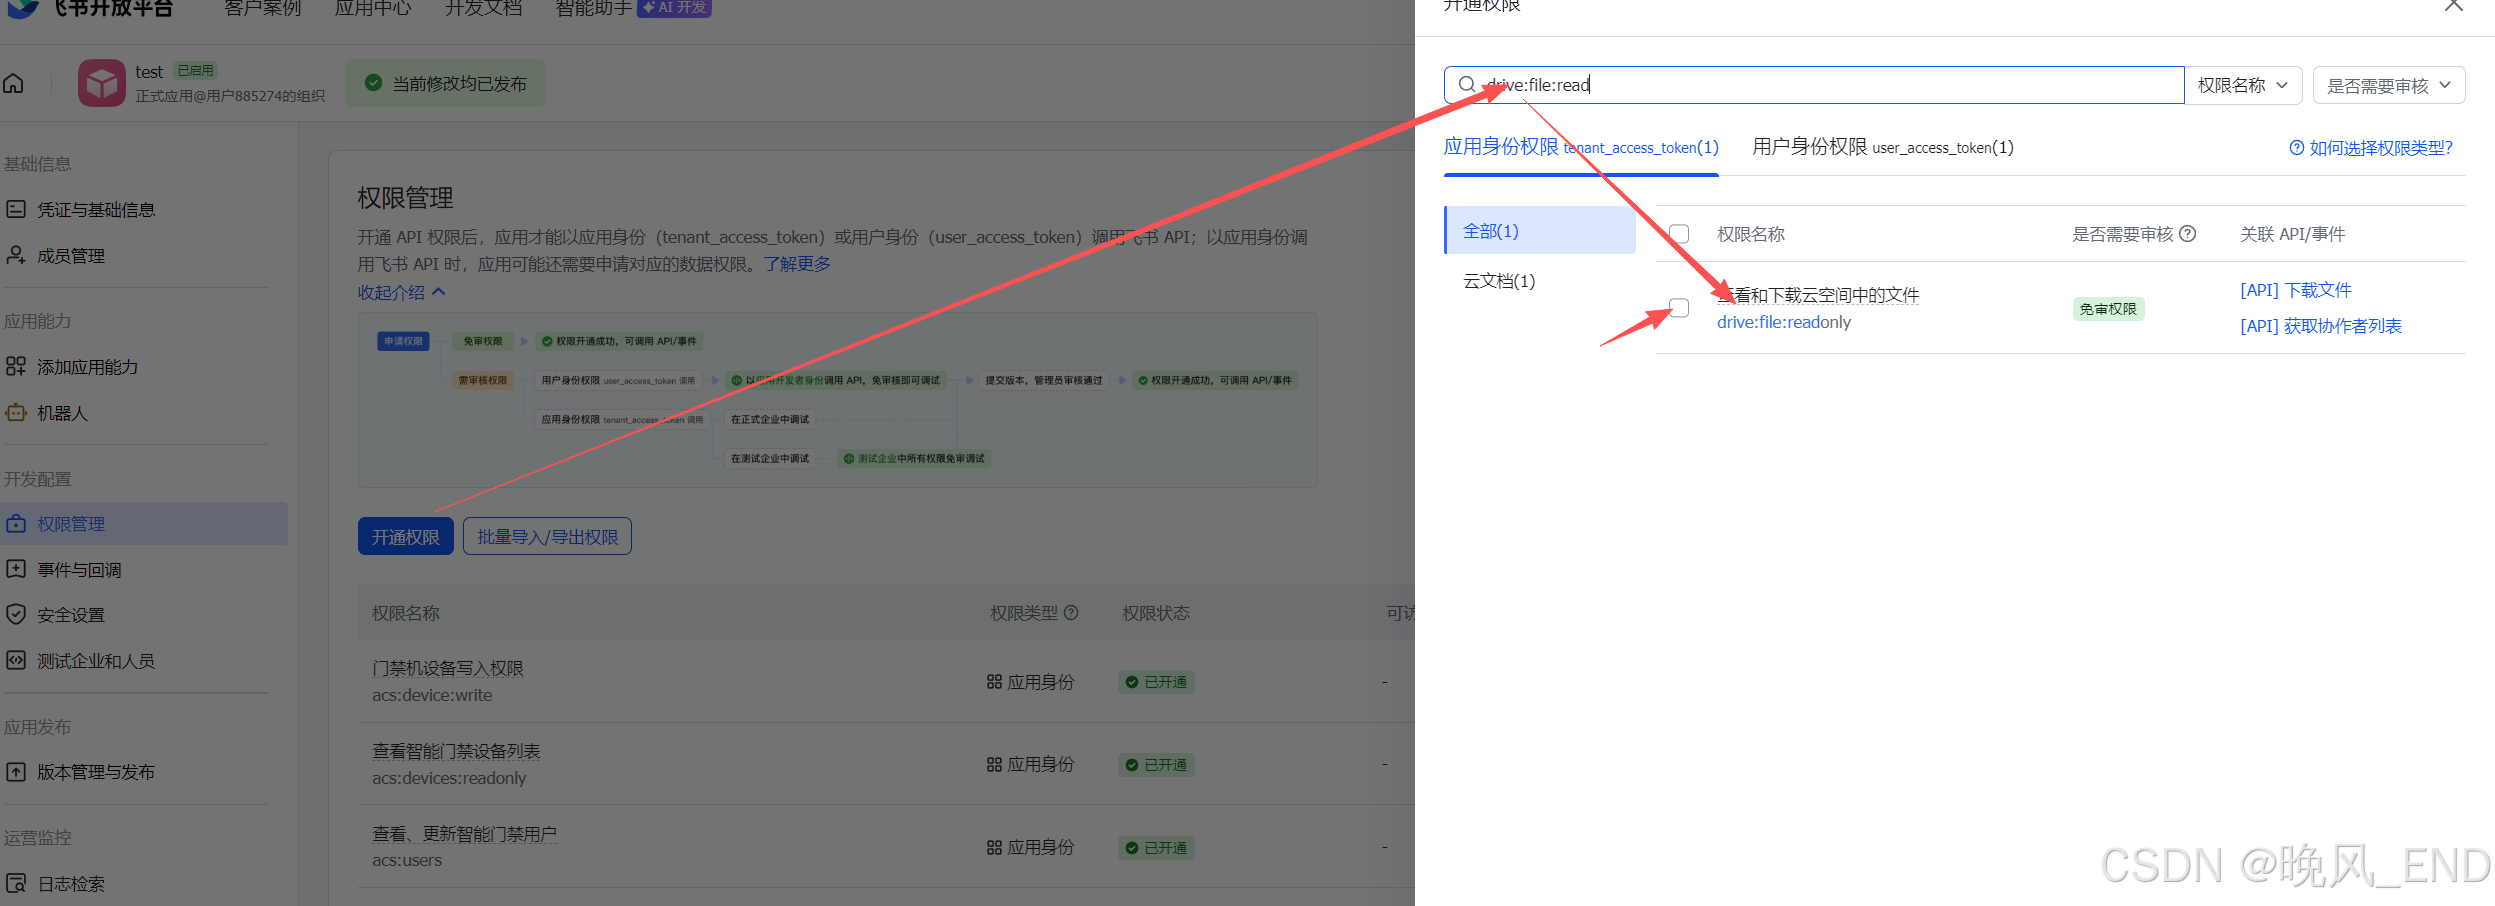Check the drive:file:readonly permission checkbox

point(1679,308)
